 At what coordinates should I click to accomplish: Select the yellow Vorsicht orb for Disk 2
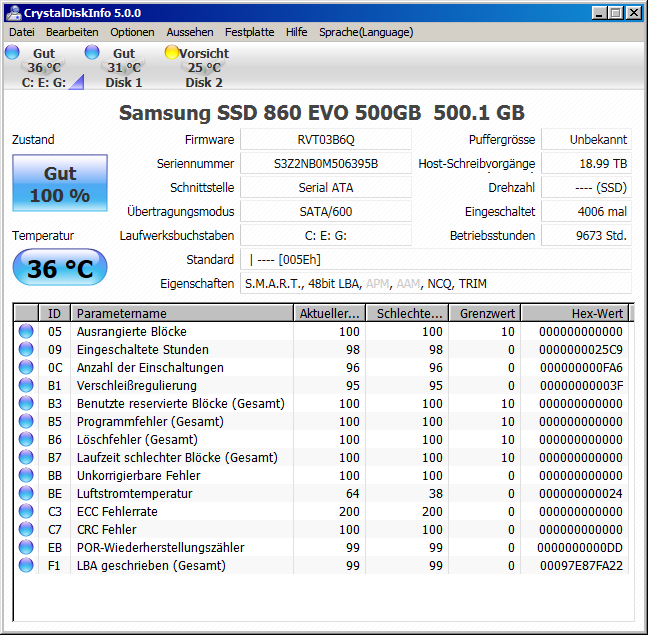coord(172,52)
